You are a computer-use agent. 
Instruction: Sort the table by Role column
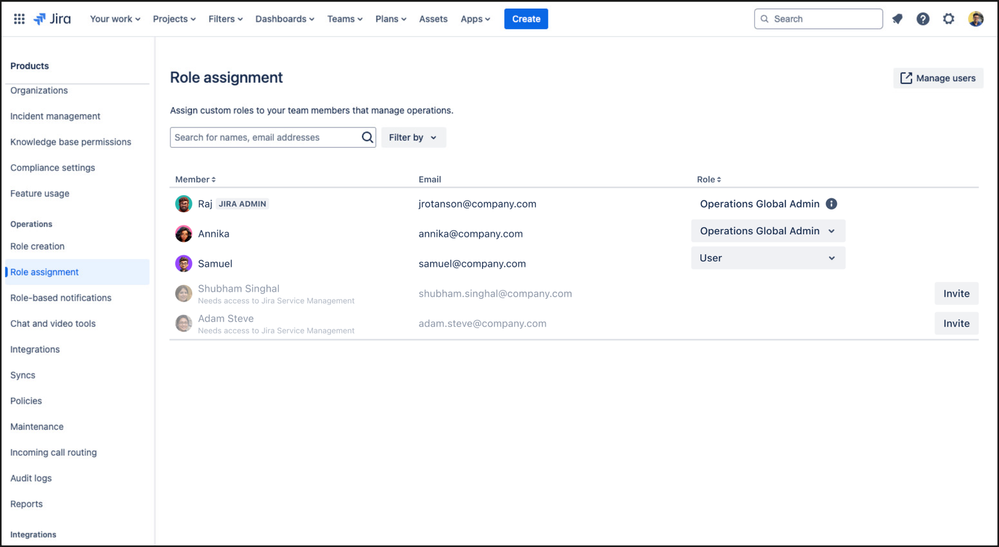(709, 180)
